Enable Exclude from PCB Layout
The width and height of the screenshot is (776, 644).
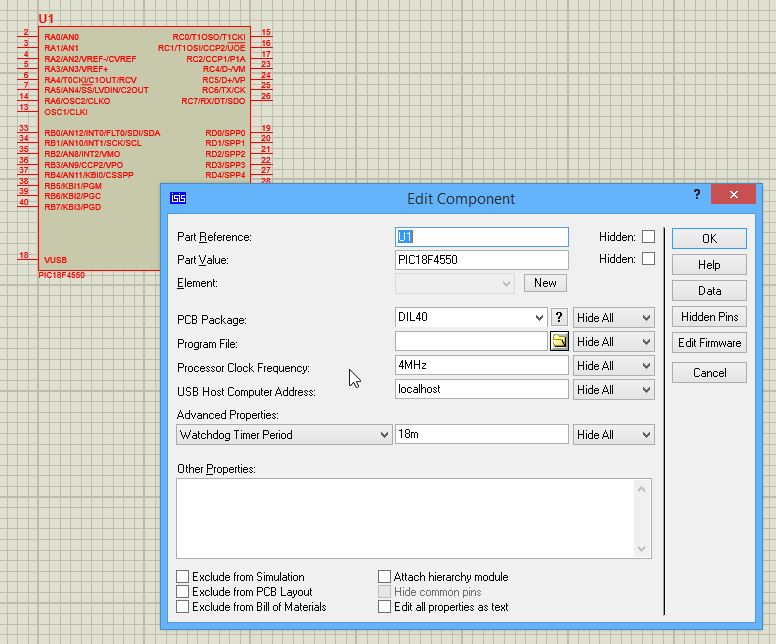point(183,592)
